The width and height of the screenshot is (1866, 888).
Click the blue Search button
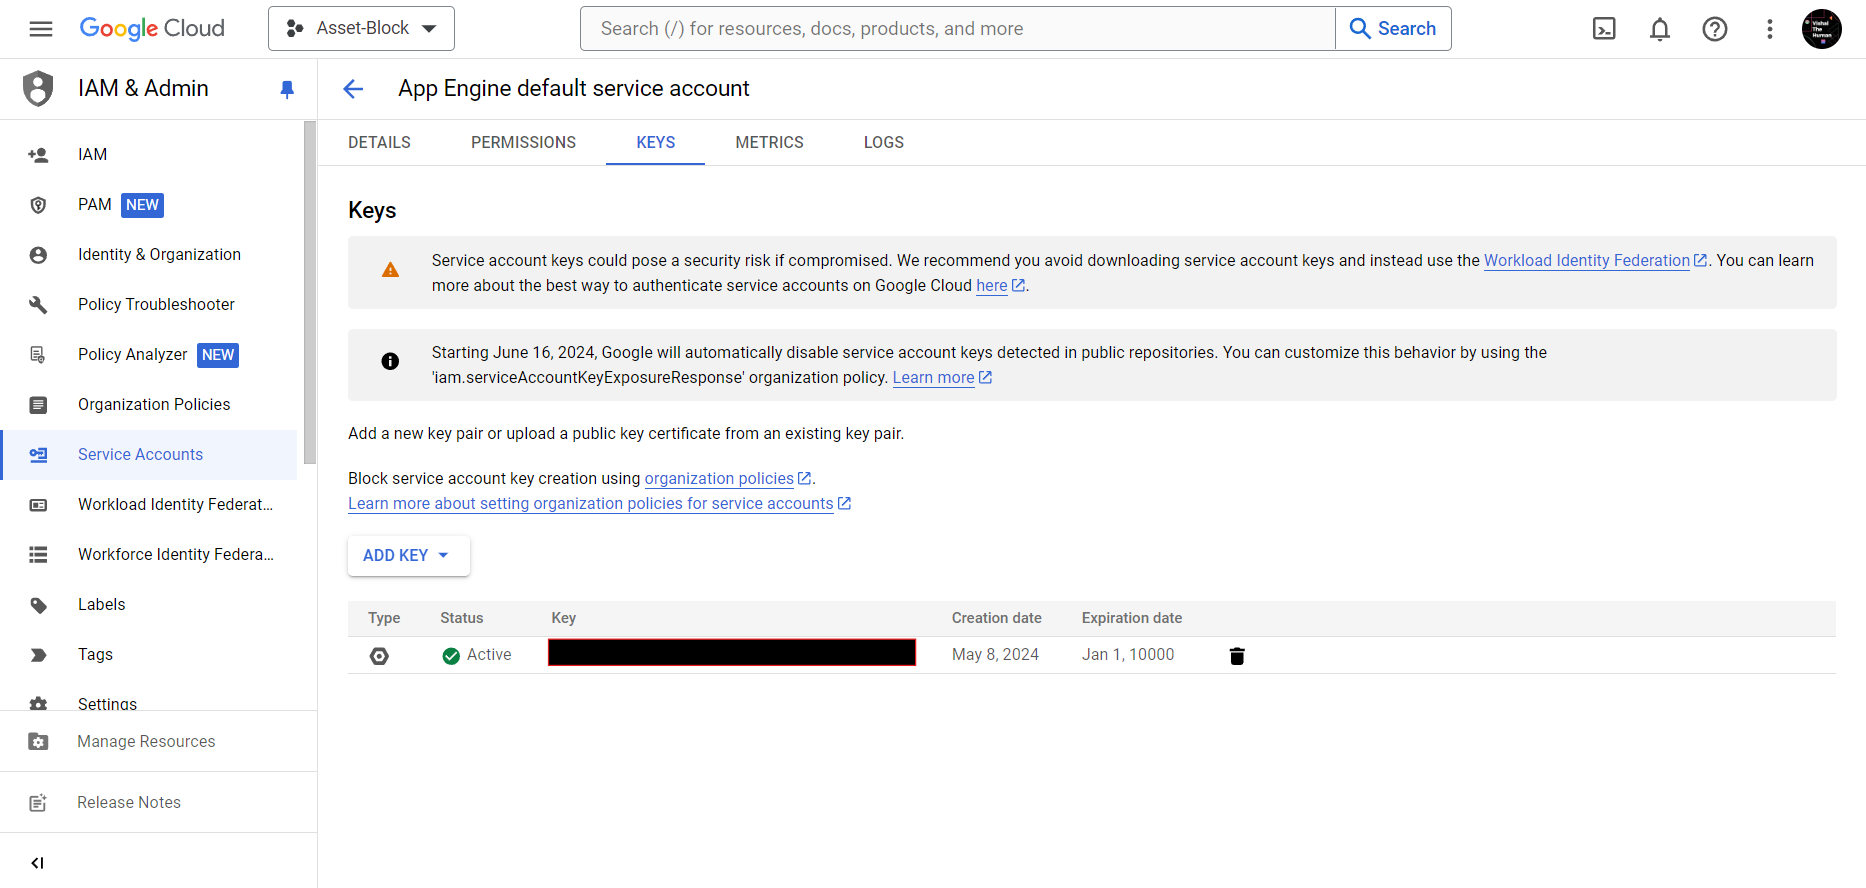click(x=1393, y=29)
